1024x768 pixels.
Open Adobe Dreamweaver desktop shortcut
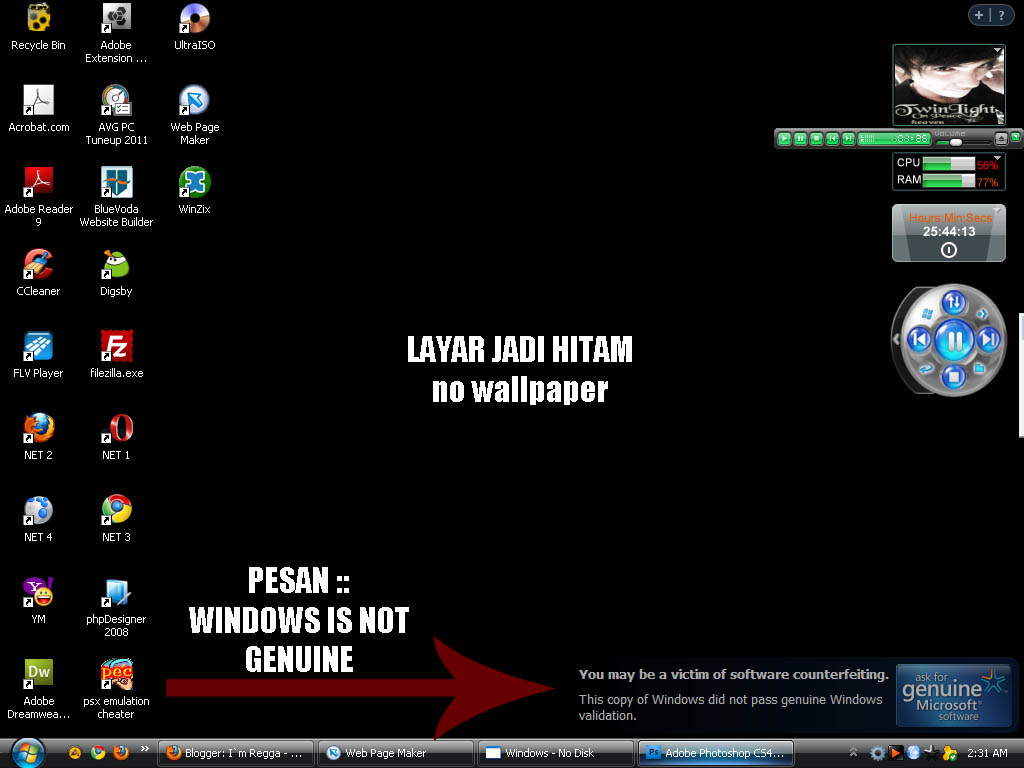(39, 689)
